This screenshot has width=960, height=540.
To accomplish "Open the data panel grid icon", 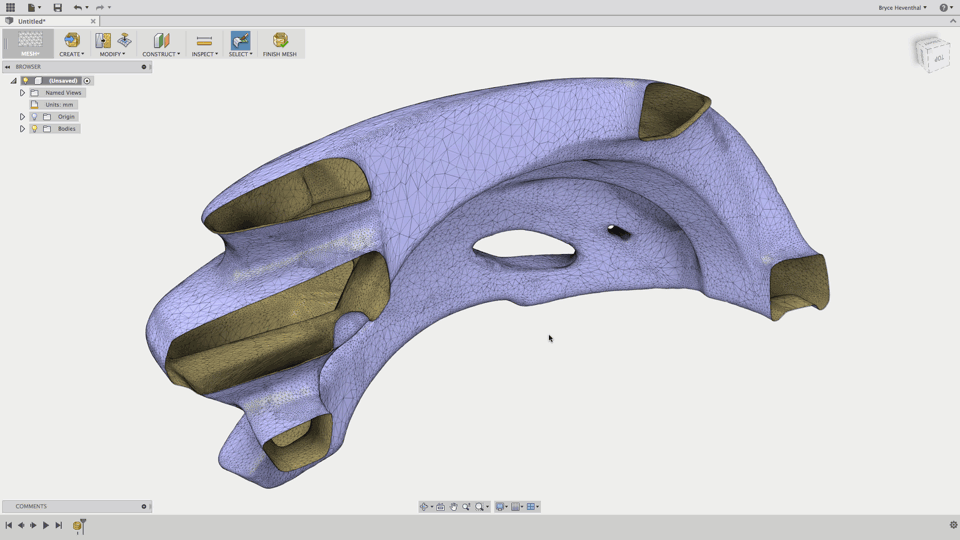I will (x=10, y=7).
